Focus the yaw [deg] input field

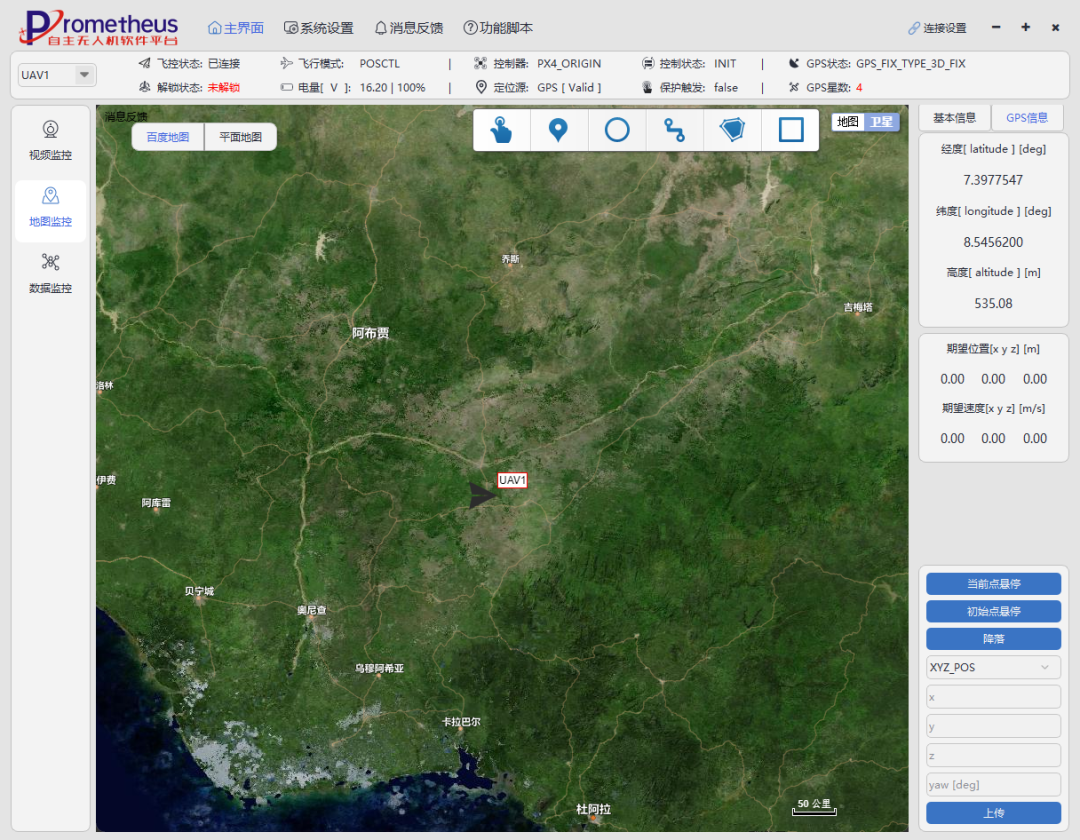point(993,785)
